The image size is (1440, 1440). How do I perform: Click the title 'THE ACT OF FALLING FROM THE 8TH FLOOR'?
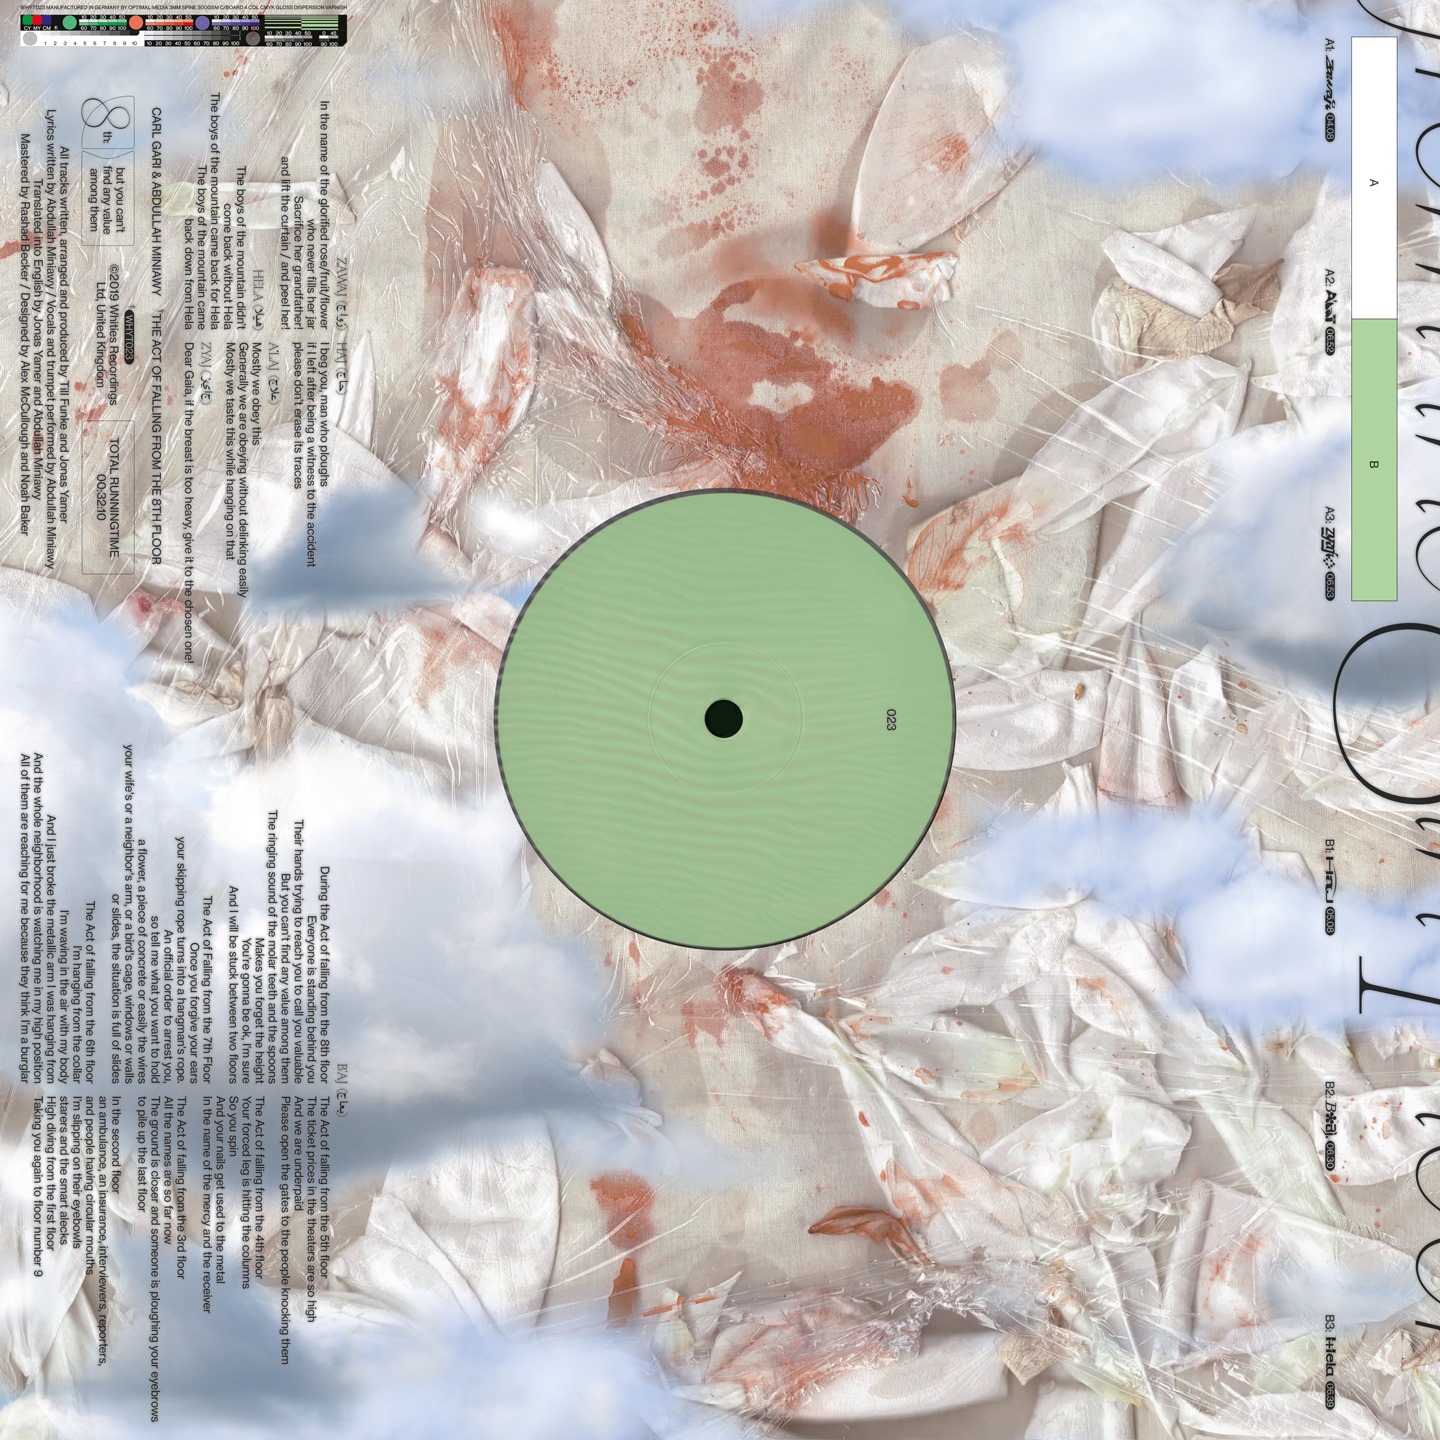pyautogui.click(x=155, y=437)
